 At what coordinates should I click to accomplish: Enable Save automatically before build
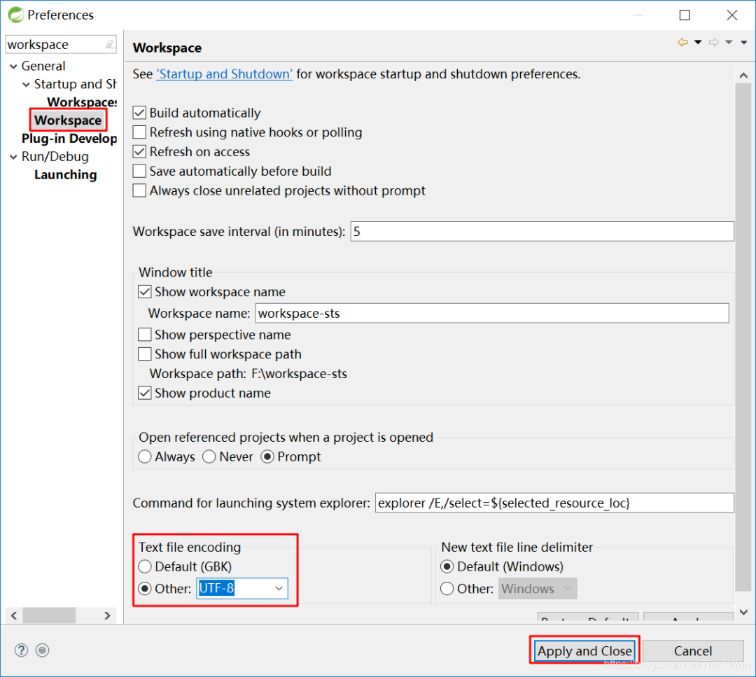tap(139, 171)
